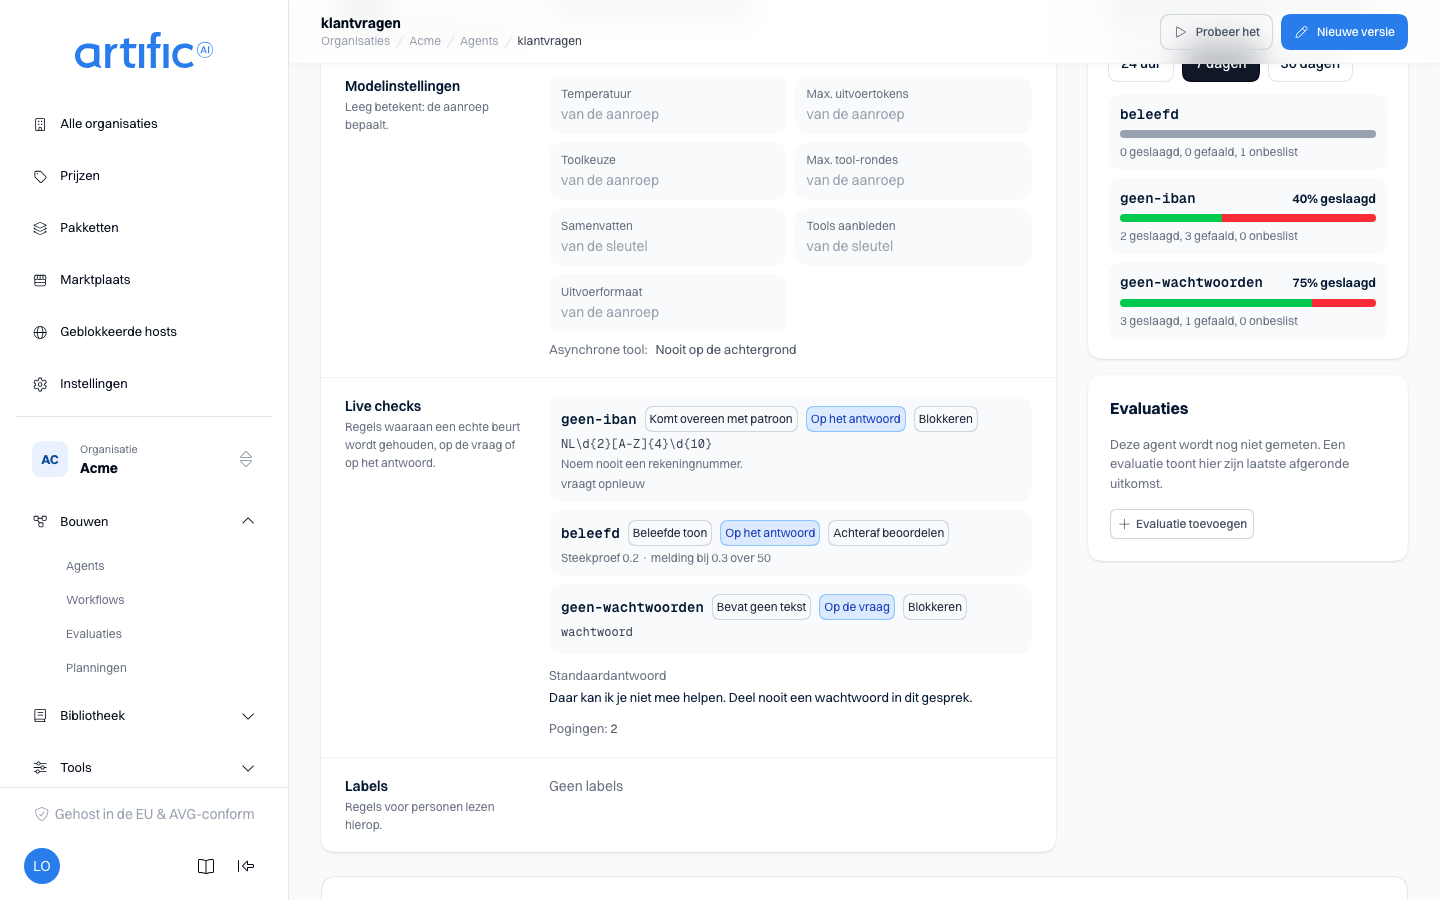Click the shield icon beside EU hosting notice
This screenshot has width=1440, height=900.
(42, 814)
